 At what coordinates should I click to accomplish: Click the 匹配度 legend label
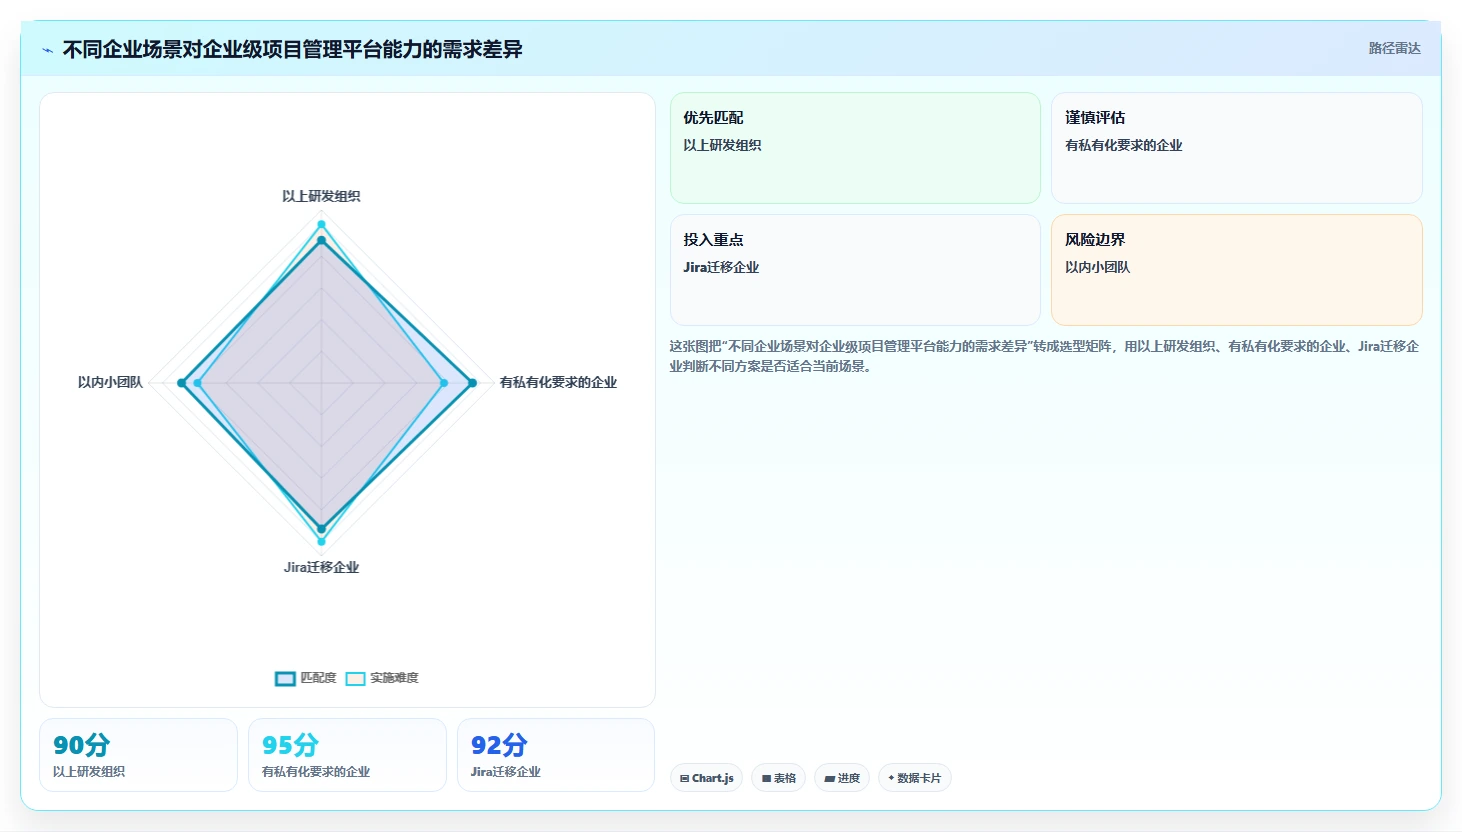click(x=318, y=678)
